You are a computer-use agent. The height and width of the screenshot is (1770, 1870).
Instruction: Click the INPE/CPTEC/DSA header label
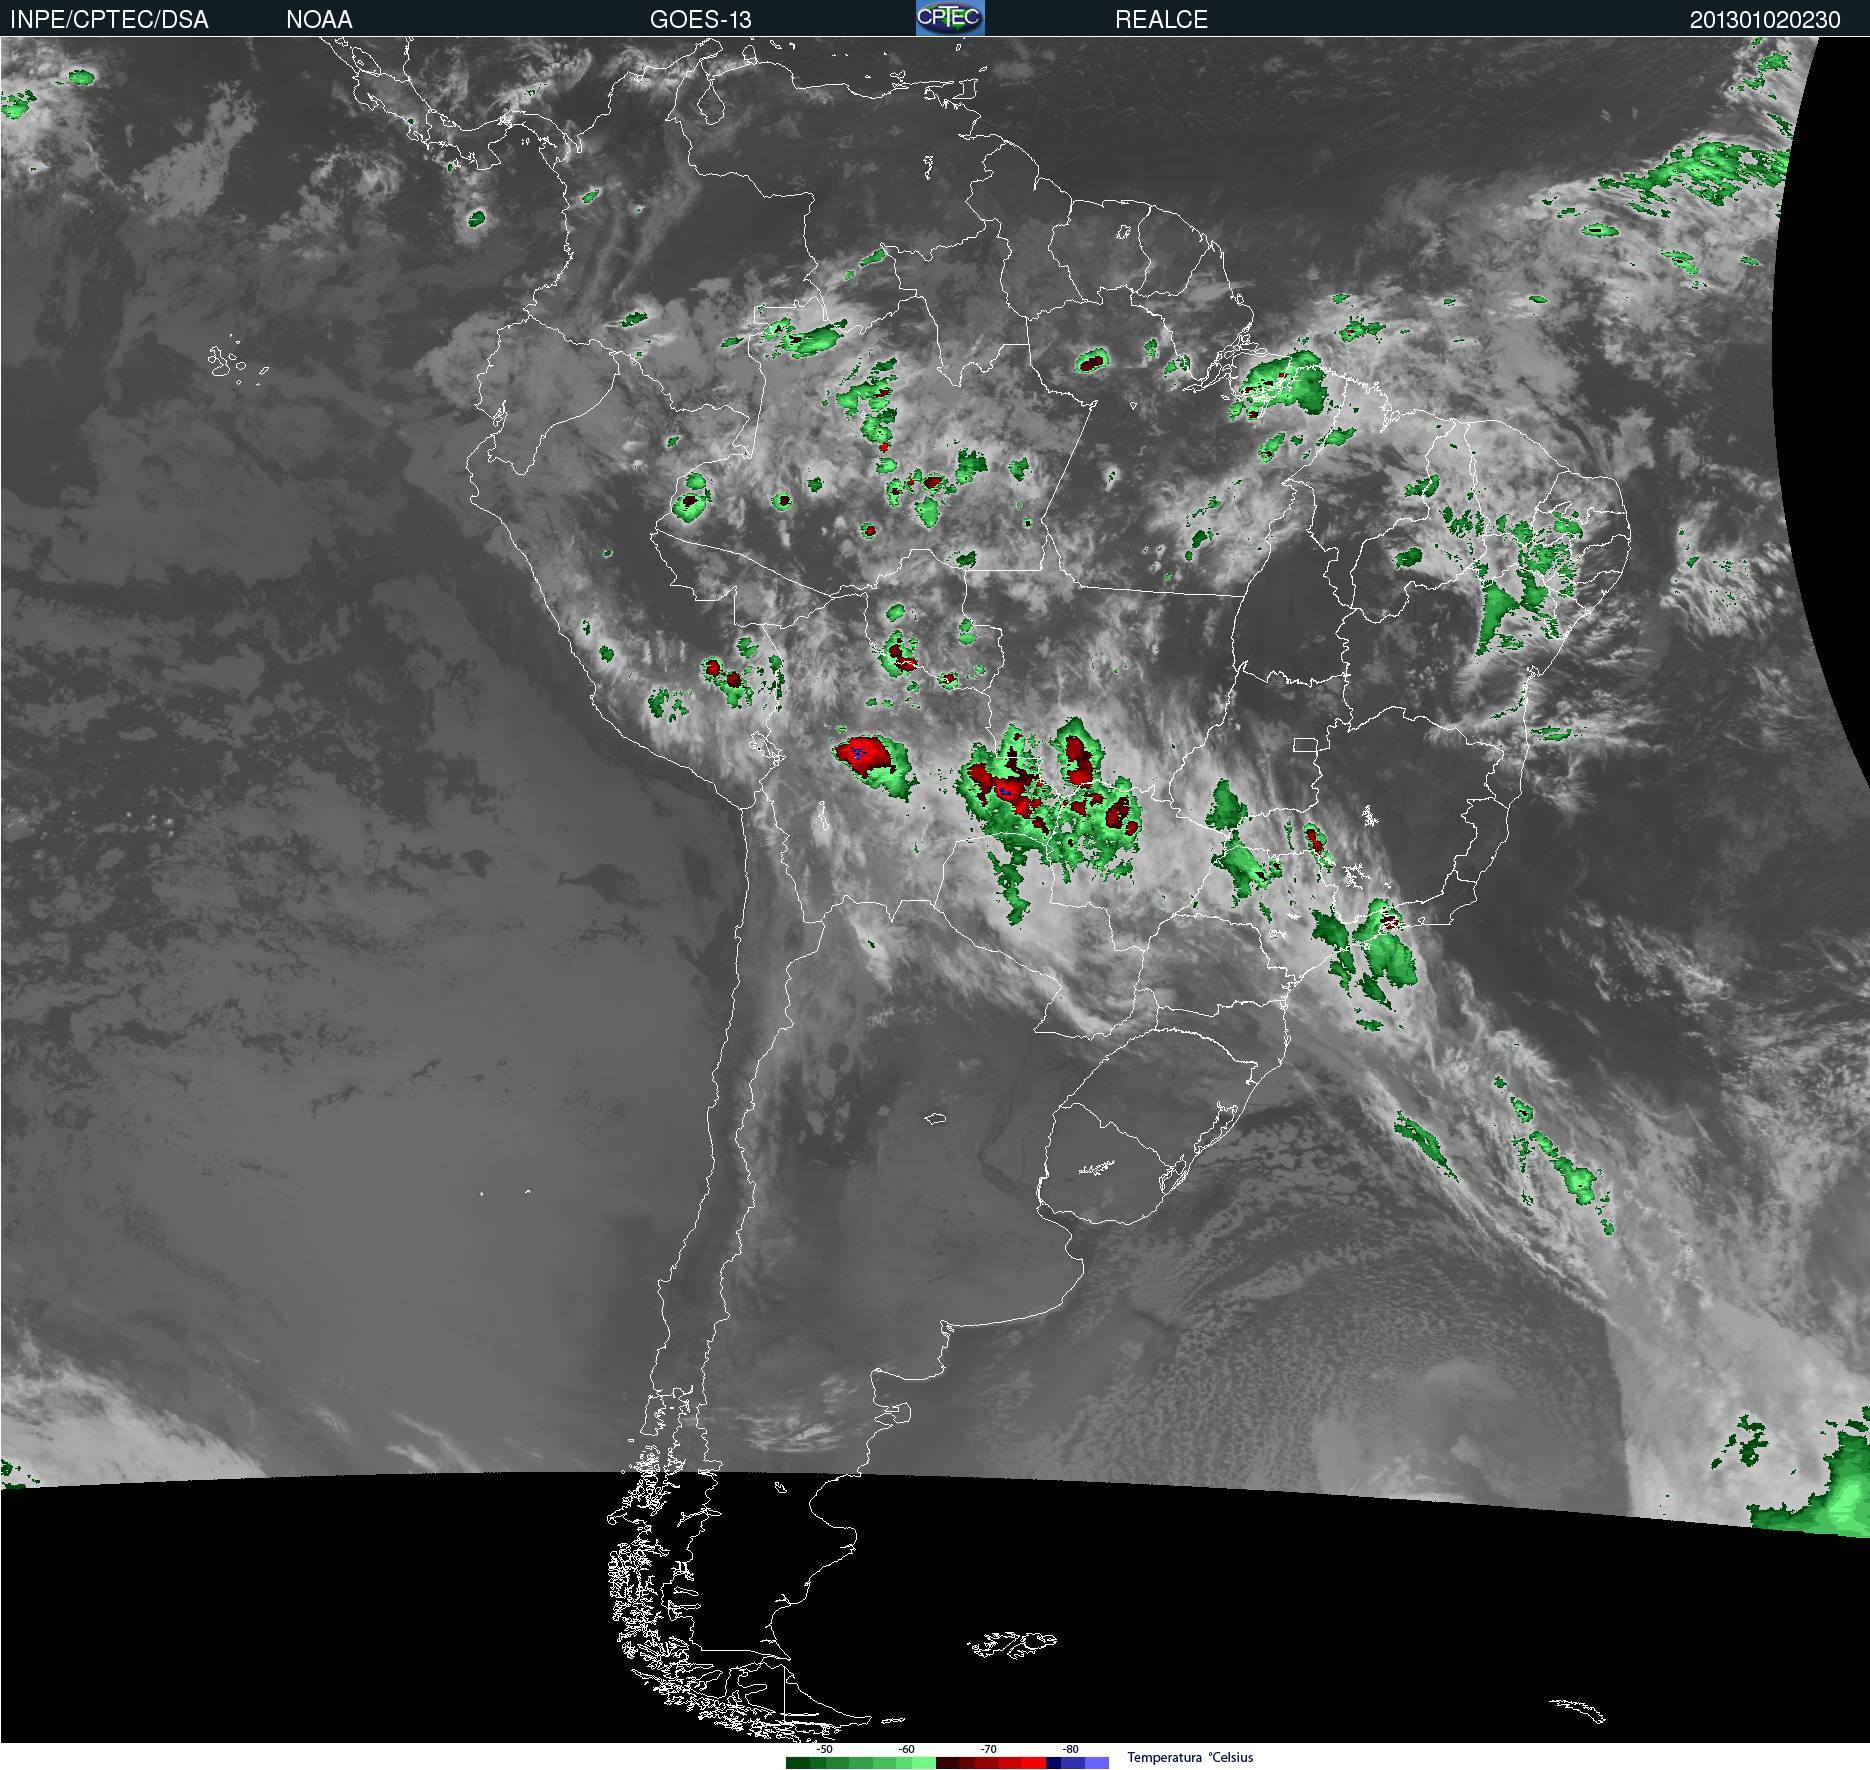point(109,20)
